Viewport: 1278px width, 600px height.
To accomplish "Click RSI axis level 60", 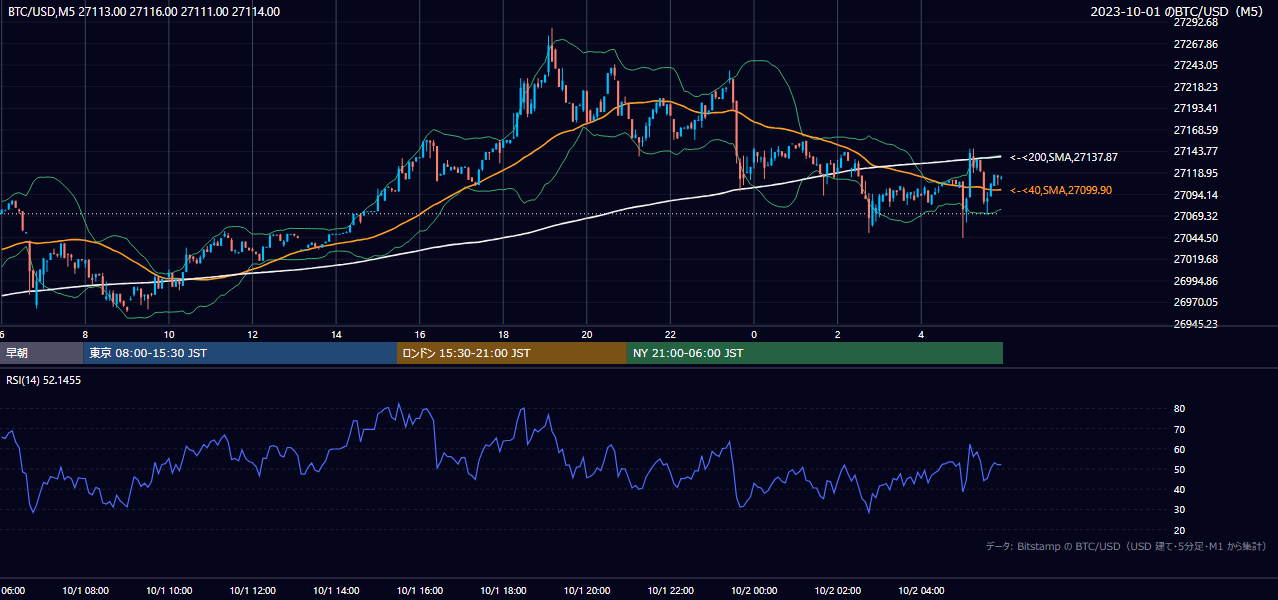I will pos(1179,449).
